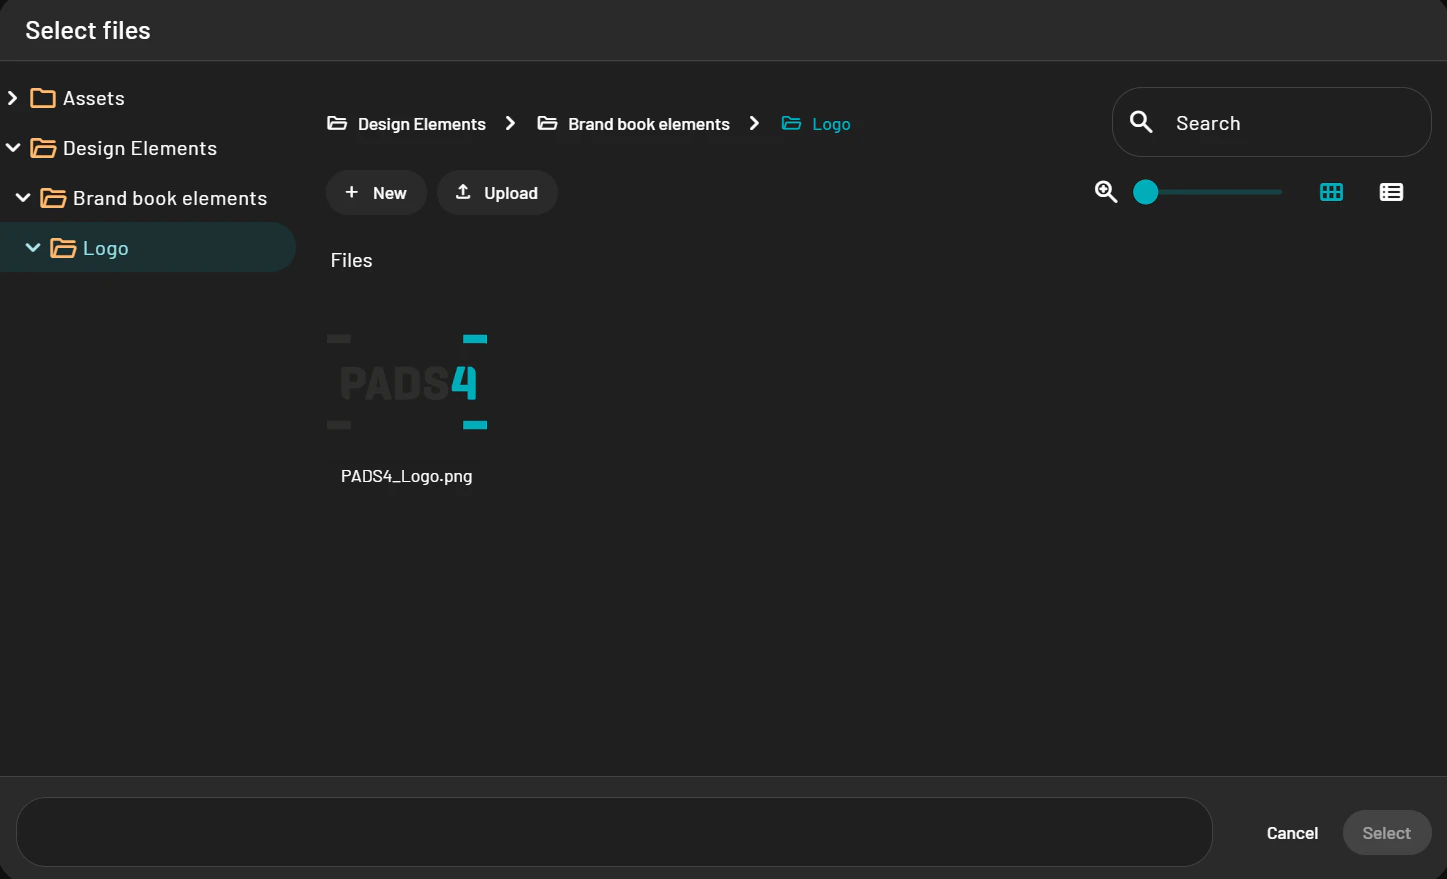
Task: Click the folder icon in Brand book elements breadcrumb
Action: [547, 123]
